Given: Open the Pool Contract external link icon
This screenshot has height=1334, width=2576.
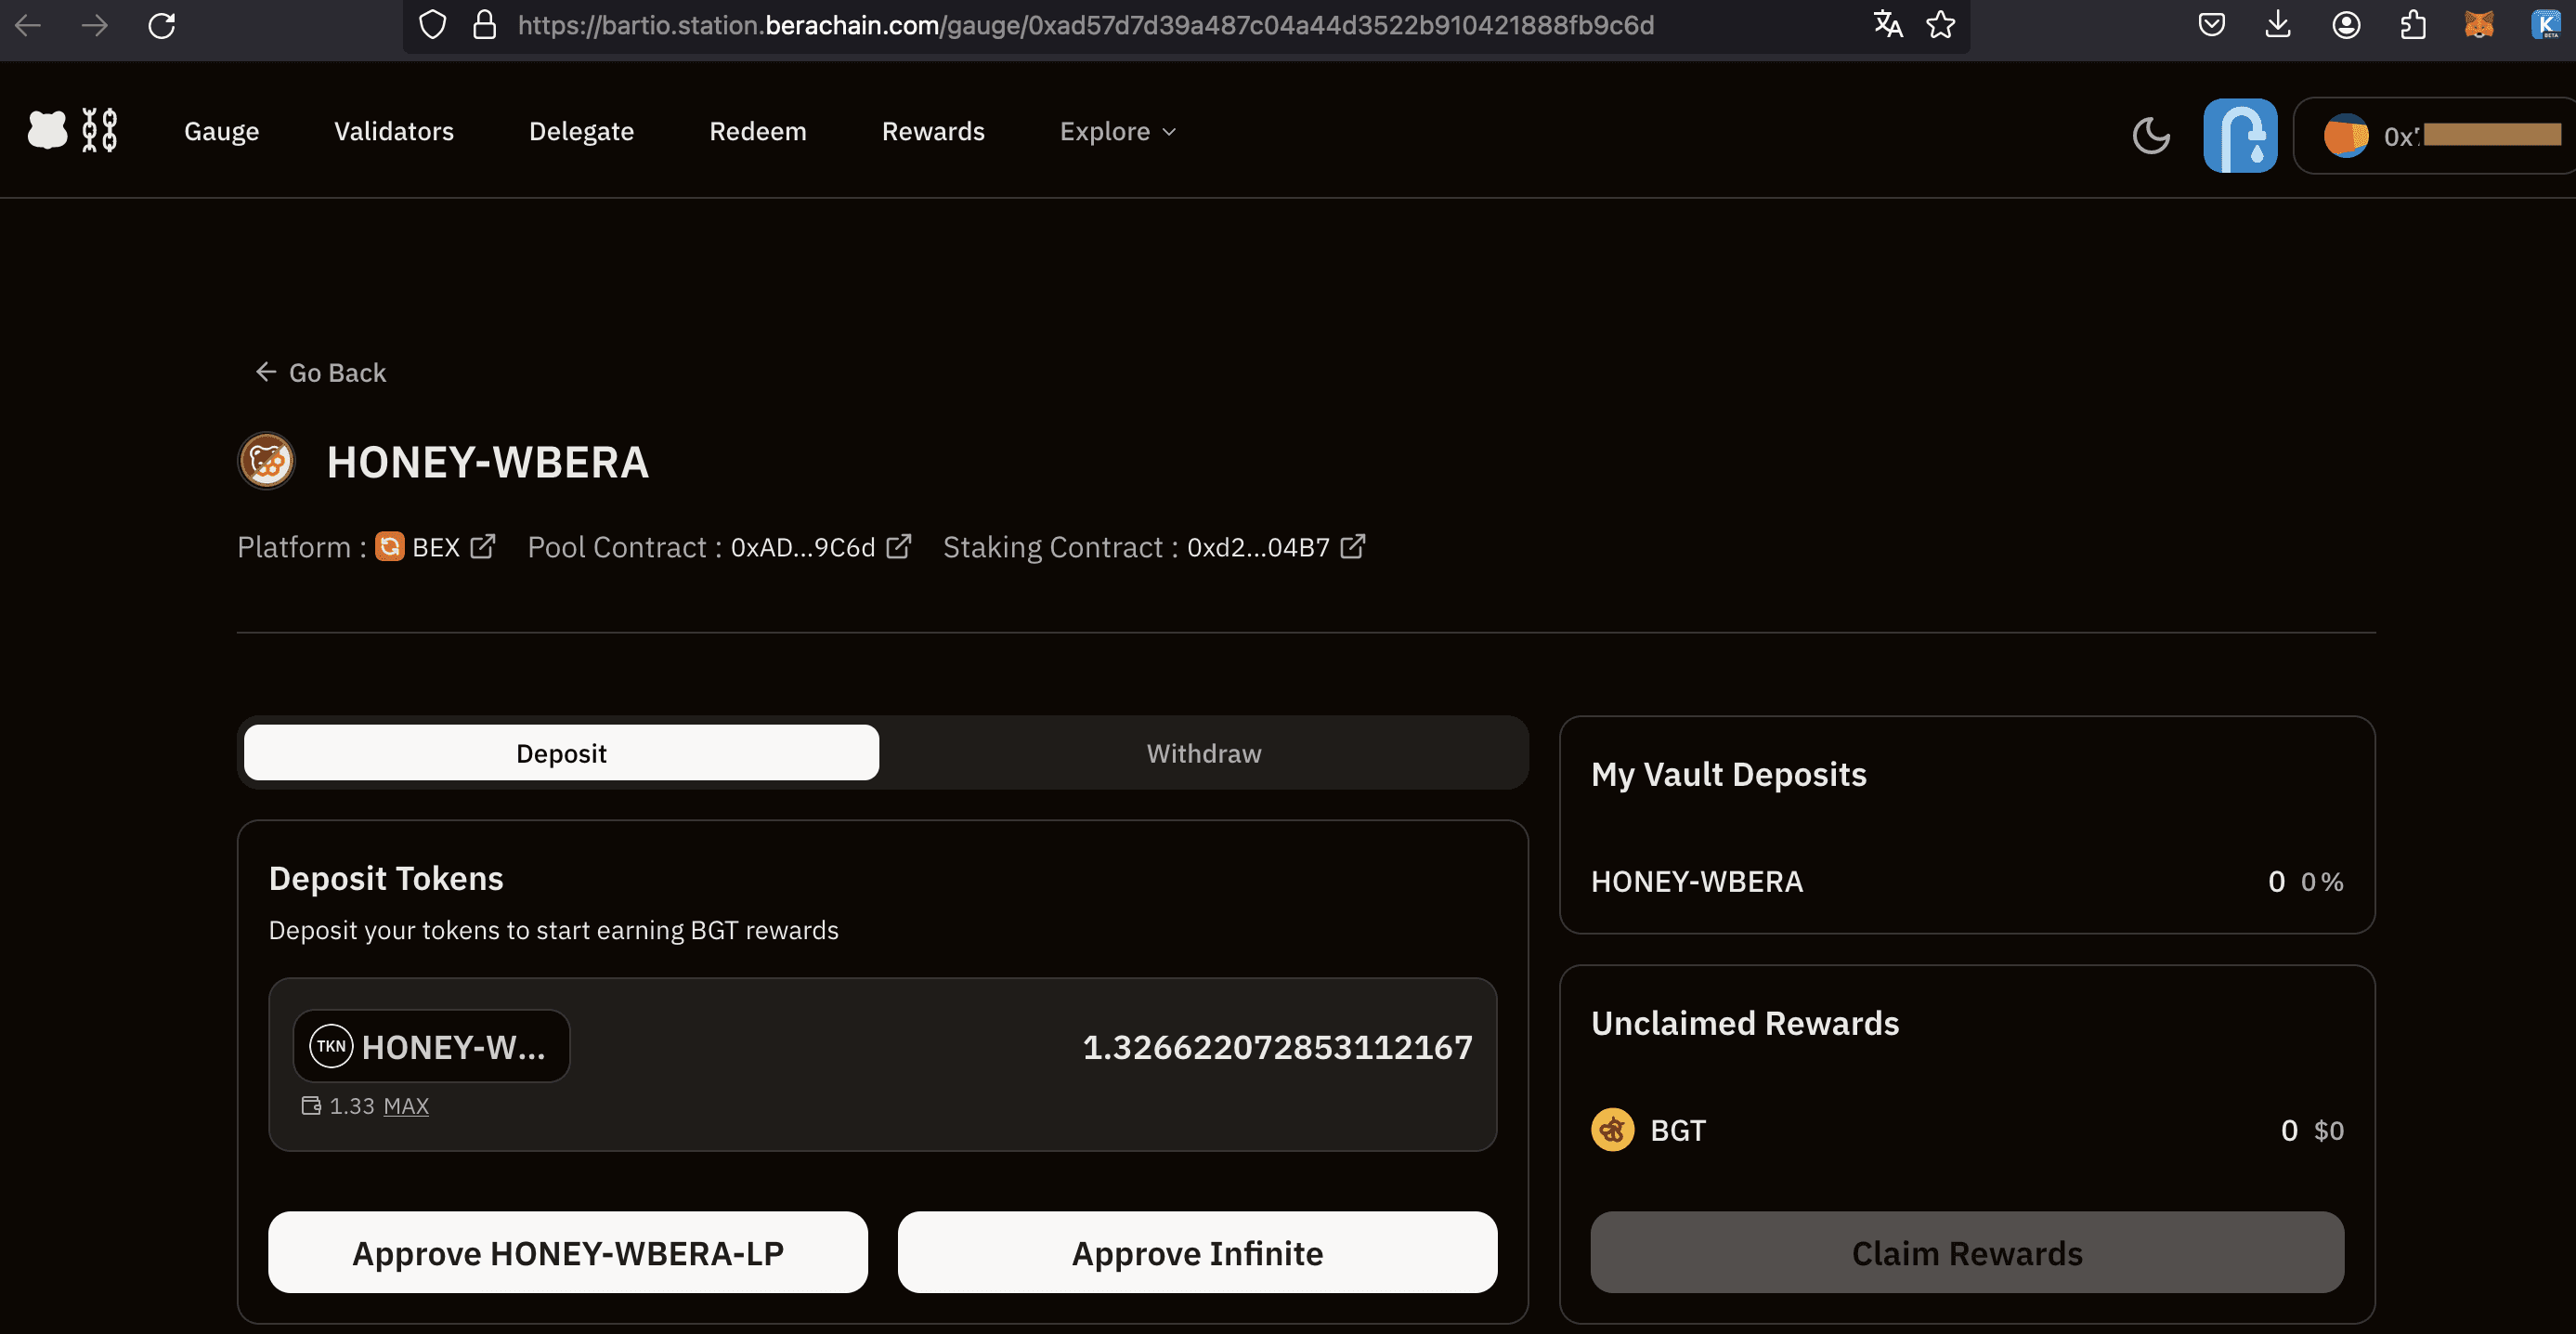Looking at the screenshot, I should (898, 547).
